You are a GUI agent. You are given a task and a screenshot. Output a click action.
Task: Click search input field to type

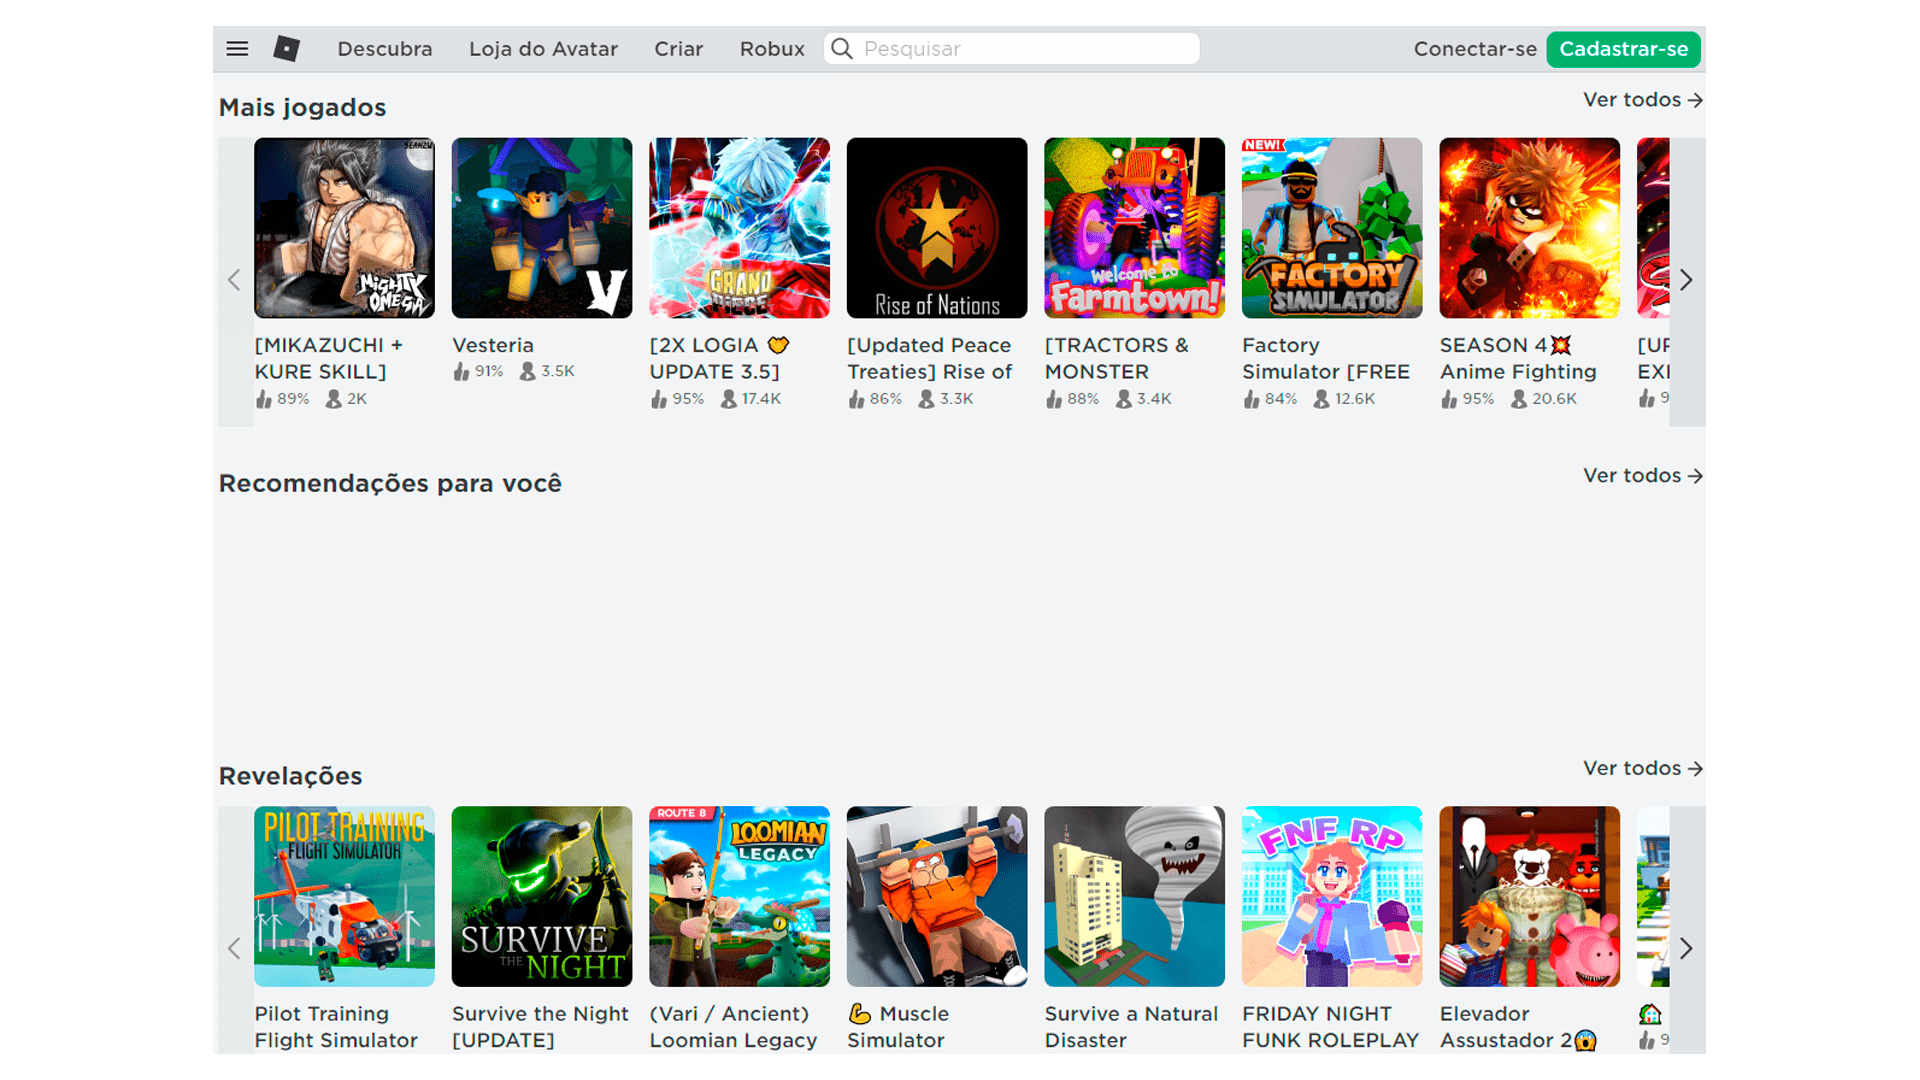[1010, 49]
